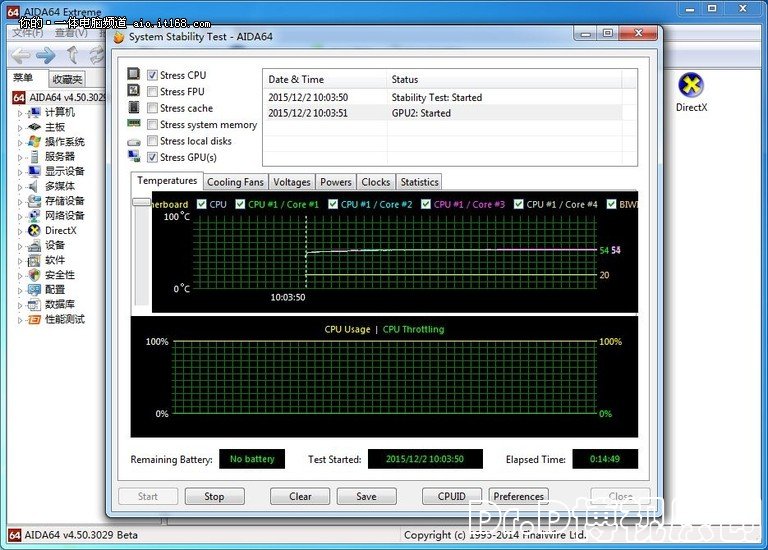Expand the 性能测试 tree node arrow
Viewport: 768px width, 550px height.
pos(20,321)
